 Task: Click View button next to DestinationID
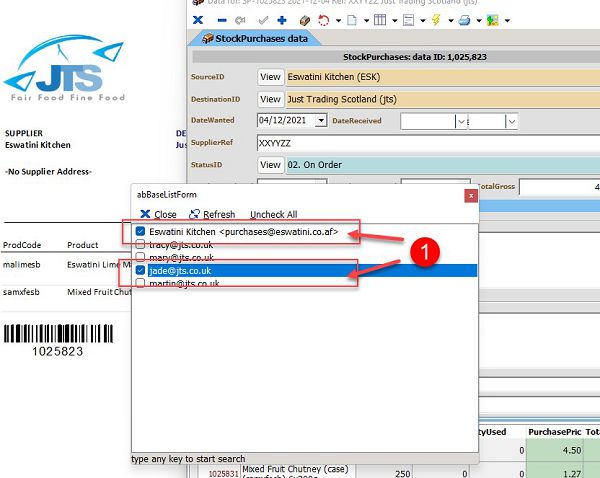pos(271,99)
